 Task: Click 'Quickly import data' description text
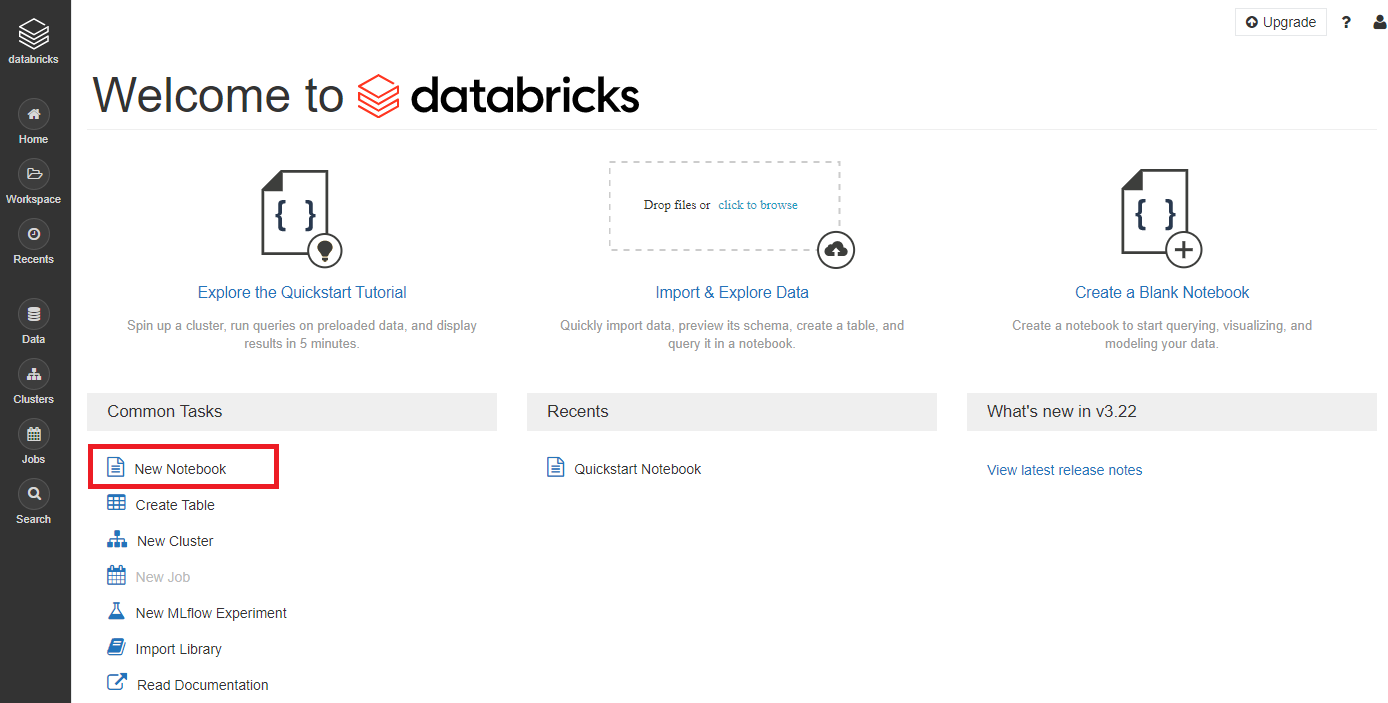732,334
